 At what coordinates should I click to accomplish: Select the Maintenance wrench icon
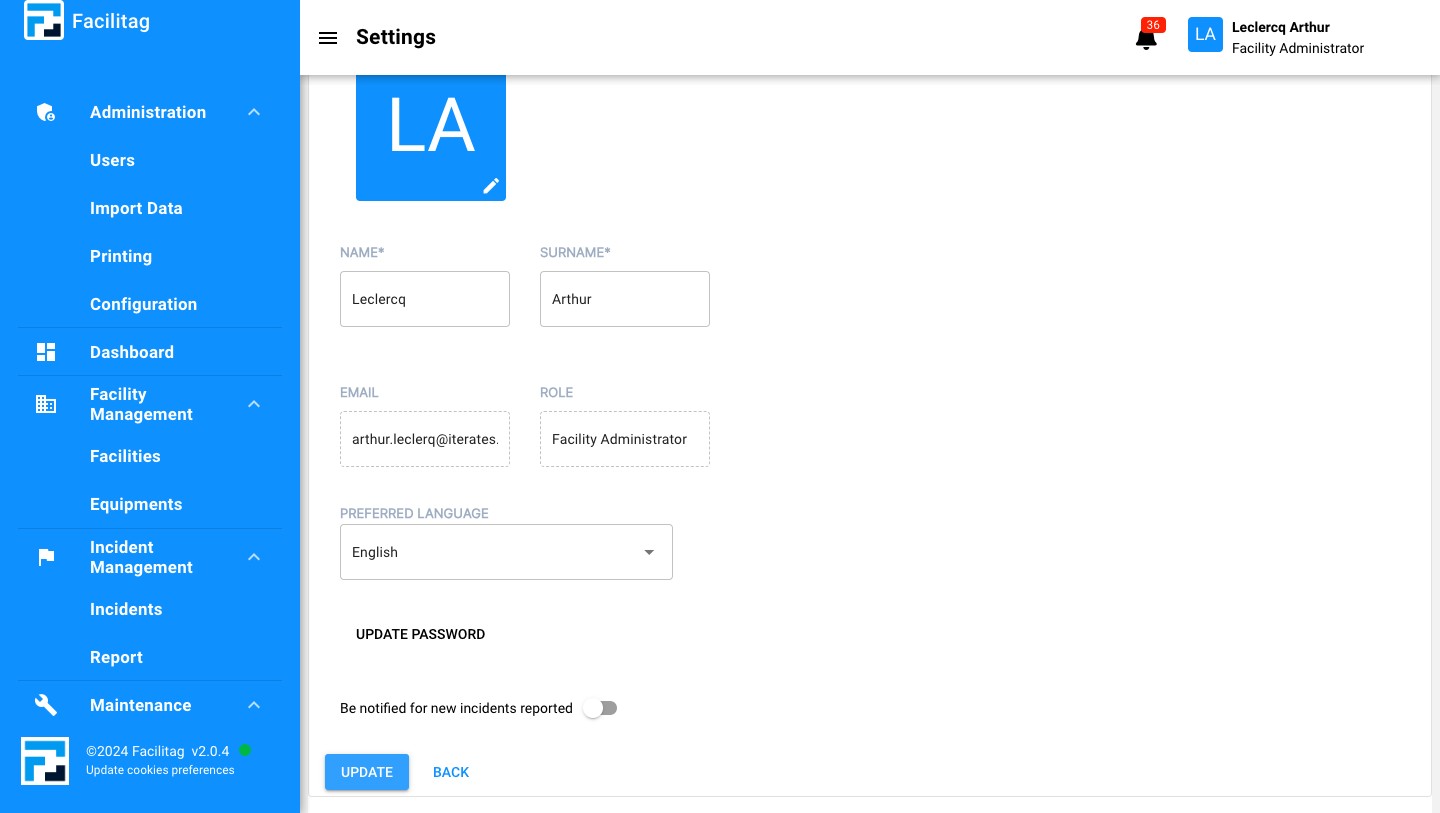point(46,705)
